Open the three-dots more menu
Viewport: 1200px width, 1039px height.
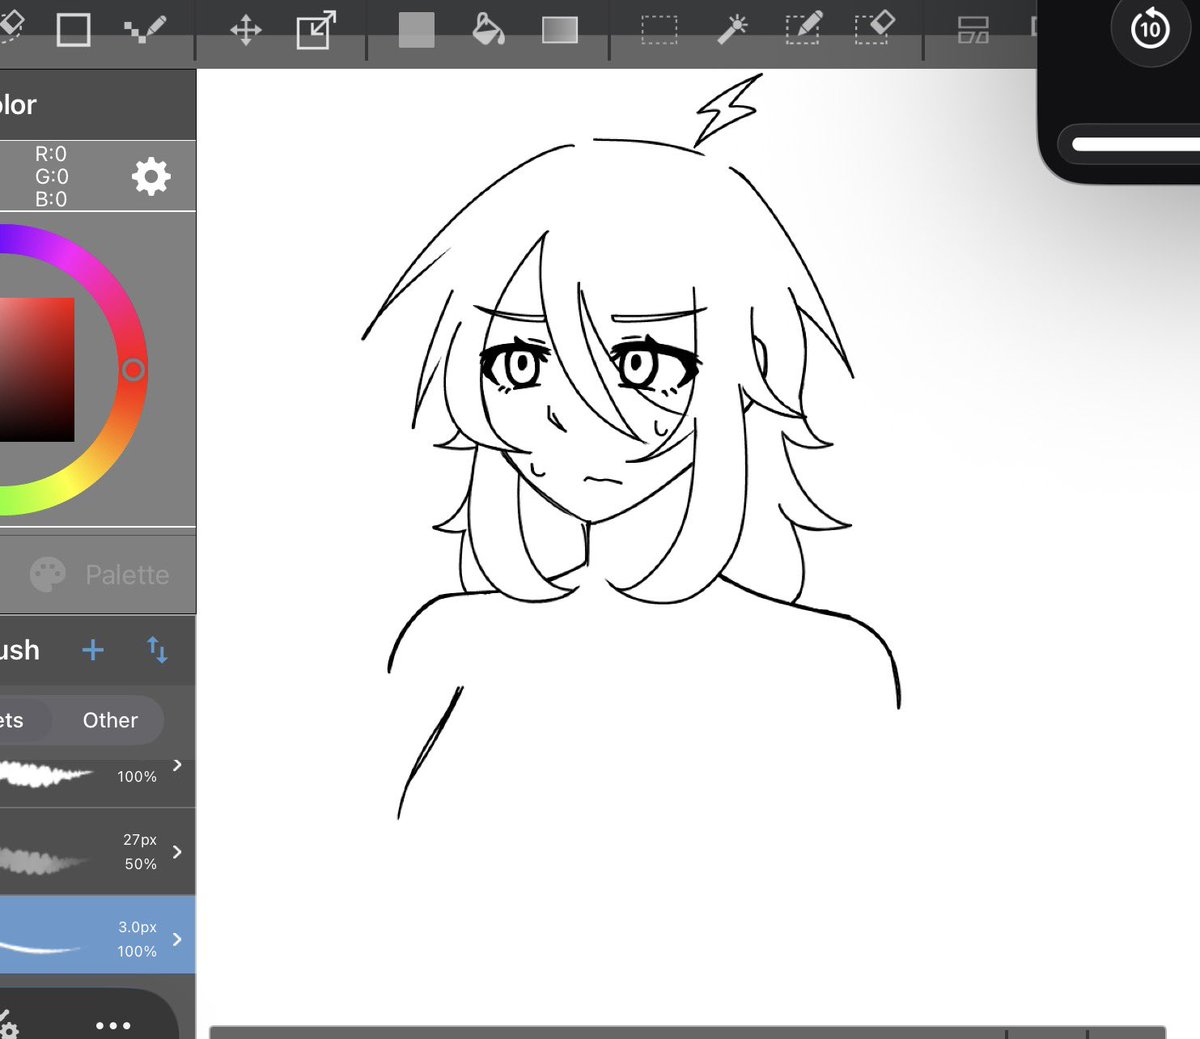click(x=113, y=1025)
